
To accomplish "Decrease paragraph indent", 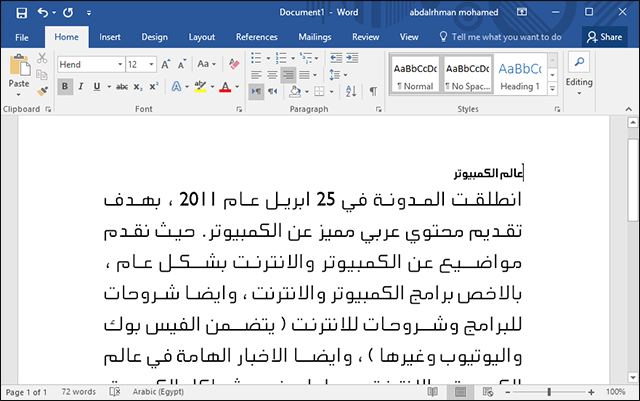I will pyautogui.click(x=336, y=58).
